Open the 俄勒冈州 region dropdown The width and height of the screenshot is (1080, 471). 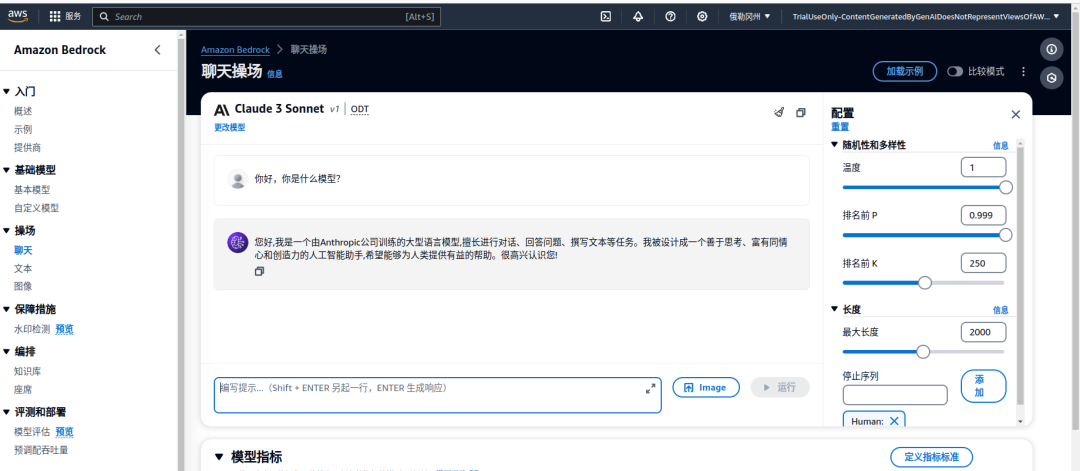click(x=749, y=17)
